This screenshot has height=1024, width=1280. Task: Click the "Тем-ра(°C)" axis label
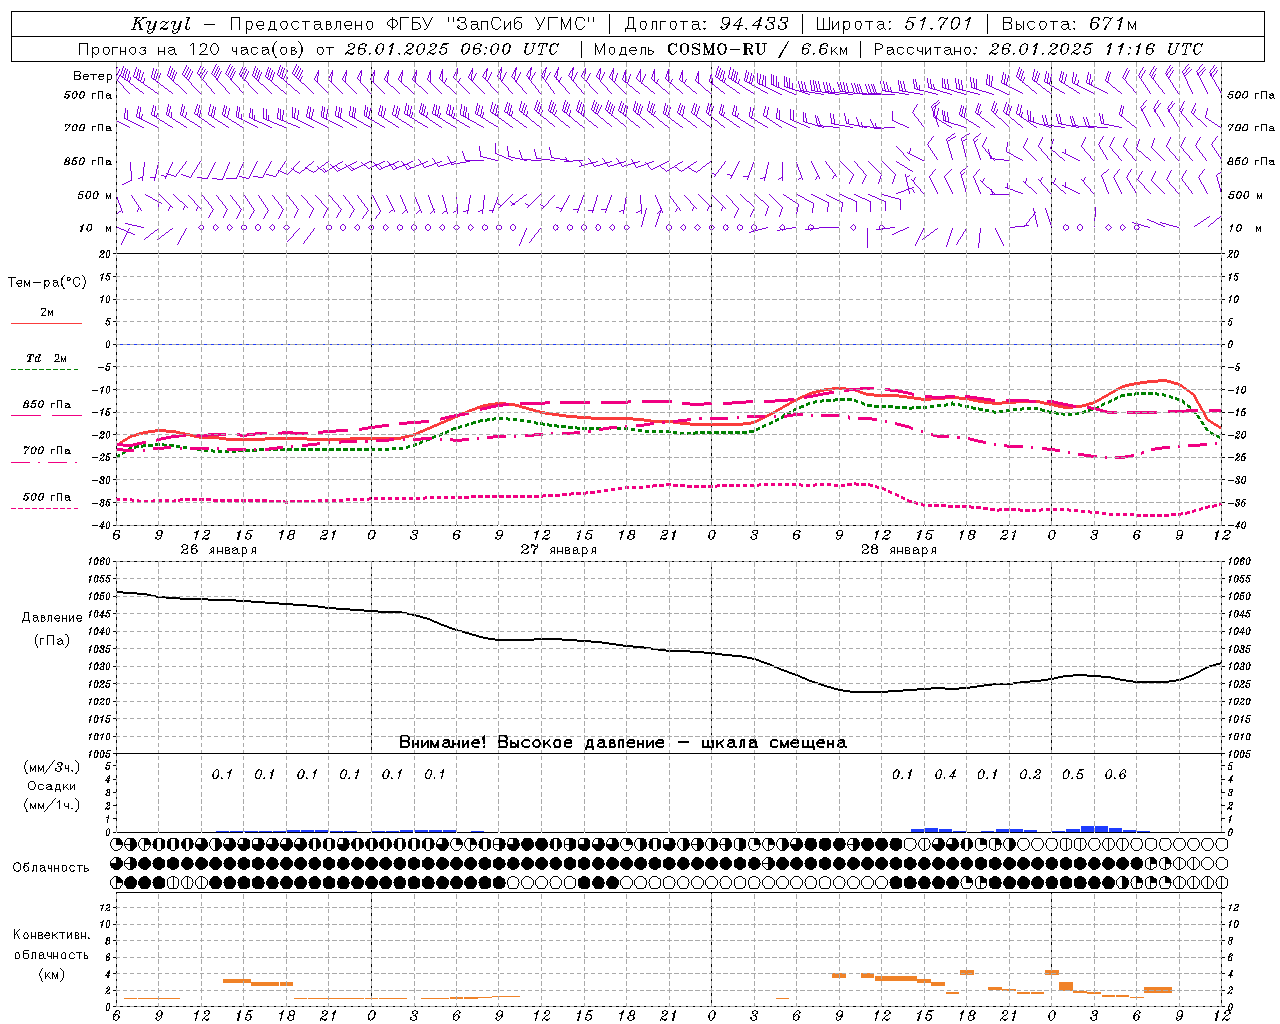(x=47, y=283)
